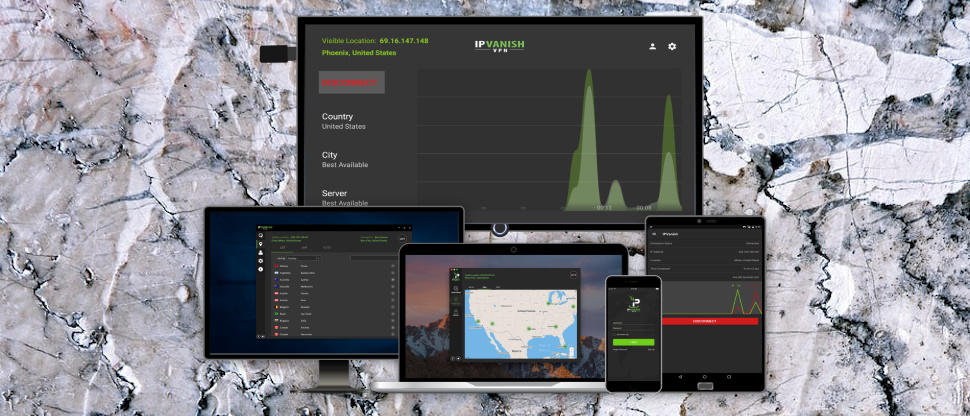
Task: Click the Password field on phone
Action: [x=633, y=329]
